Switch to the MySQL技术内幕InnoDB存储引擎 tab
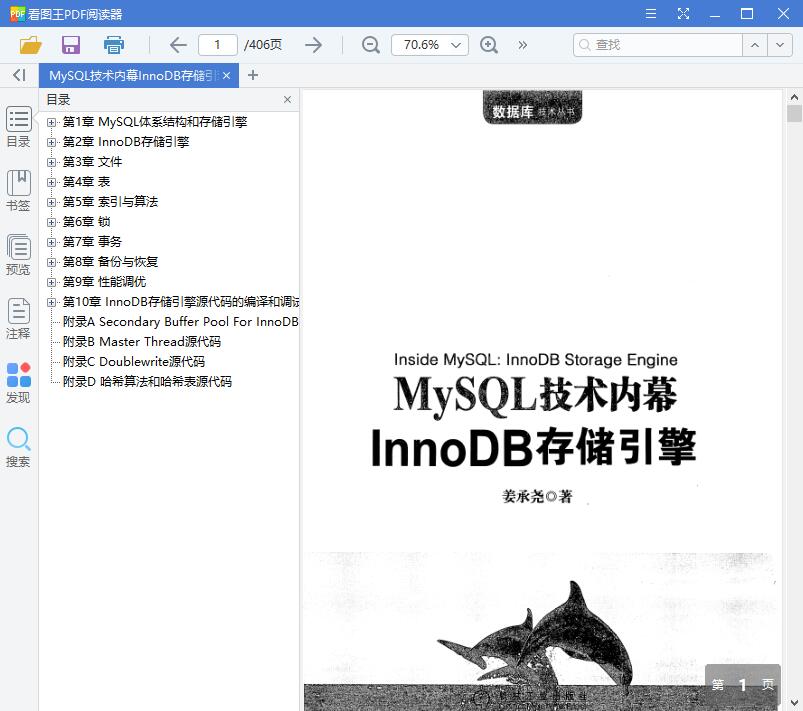The height and width of the screenshot is (711, 803). [133, 76]
